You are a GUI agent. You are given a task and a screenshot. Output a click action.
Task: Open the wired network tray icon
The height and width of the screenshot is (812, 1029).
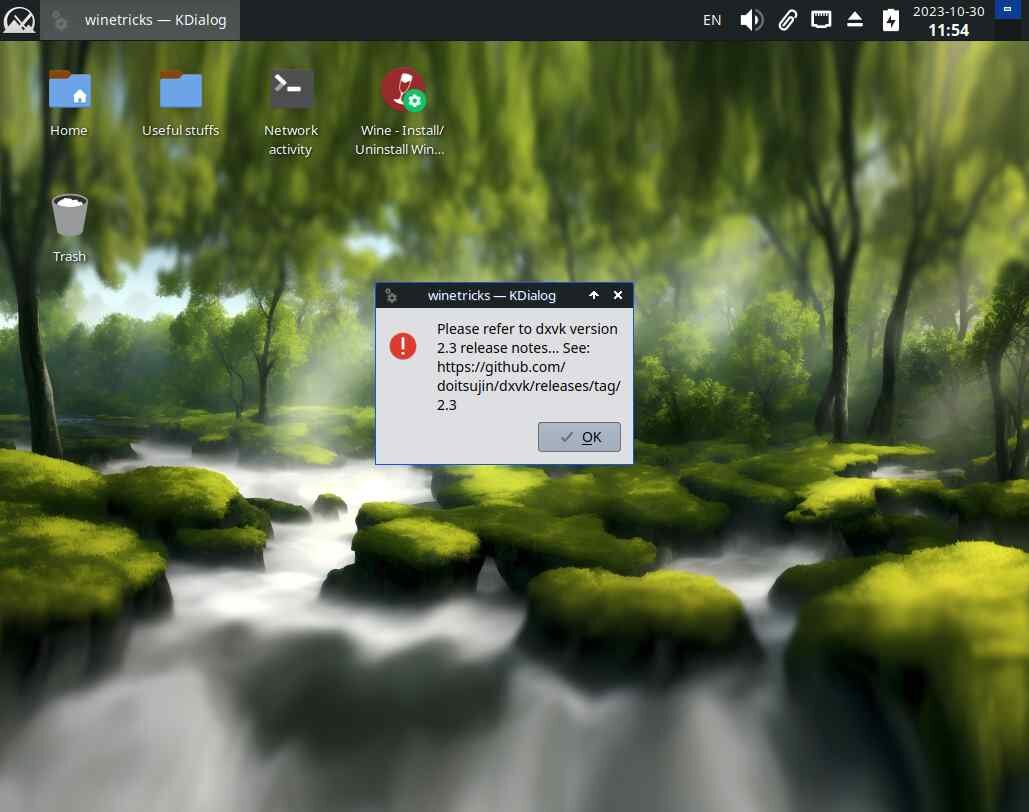pyautogui.click(x=821, y=20)
